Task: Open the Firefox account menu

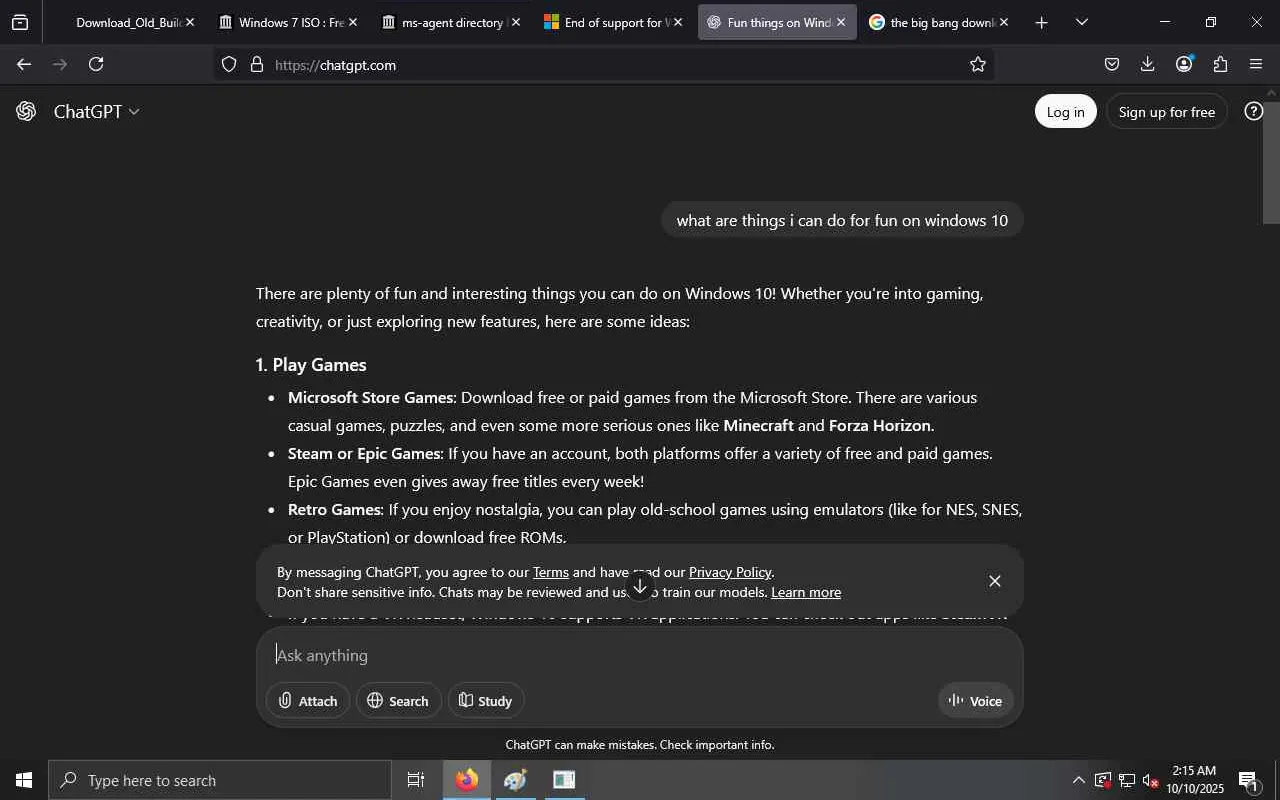Action: click(1184, 64)
